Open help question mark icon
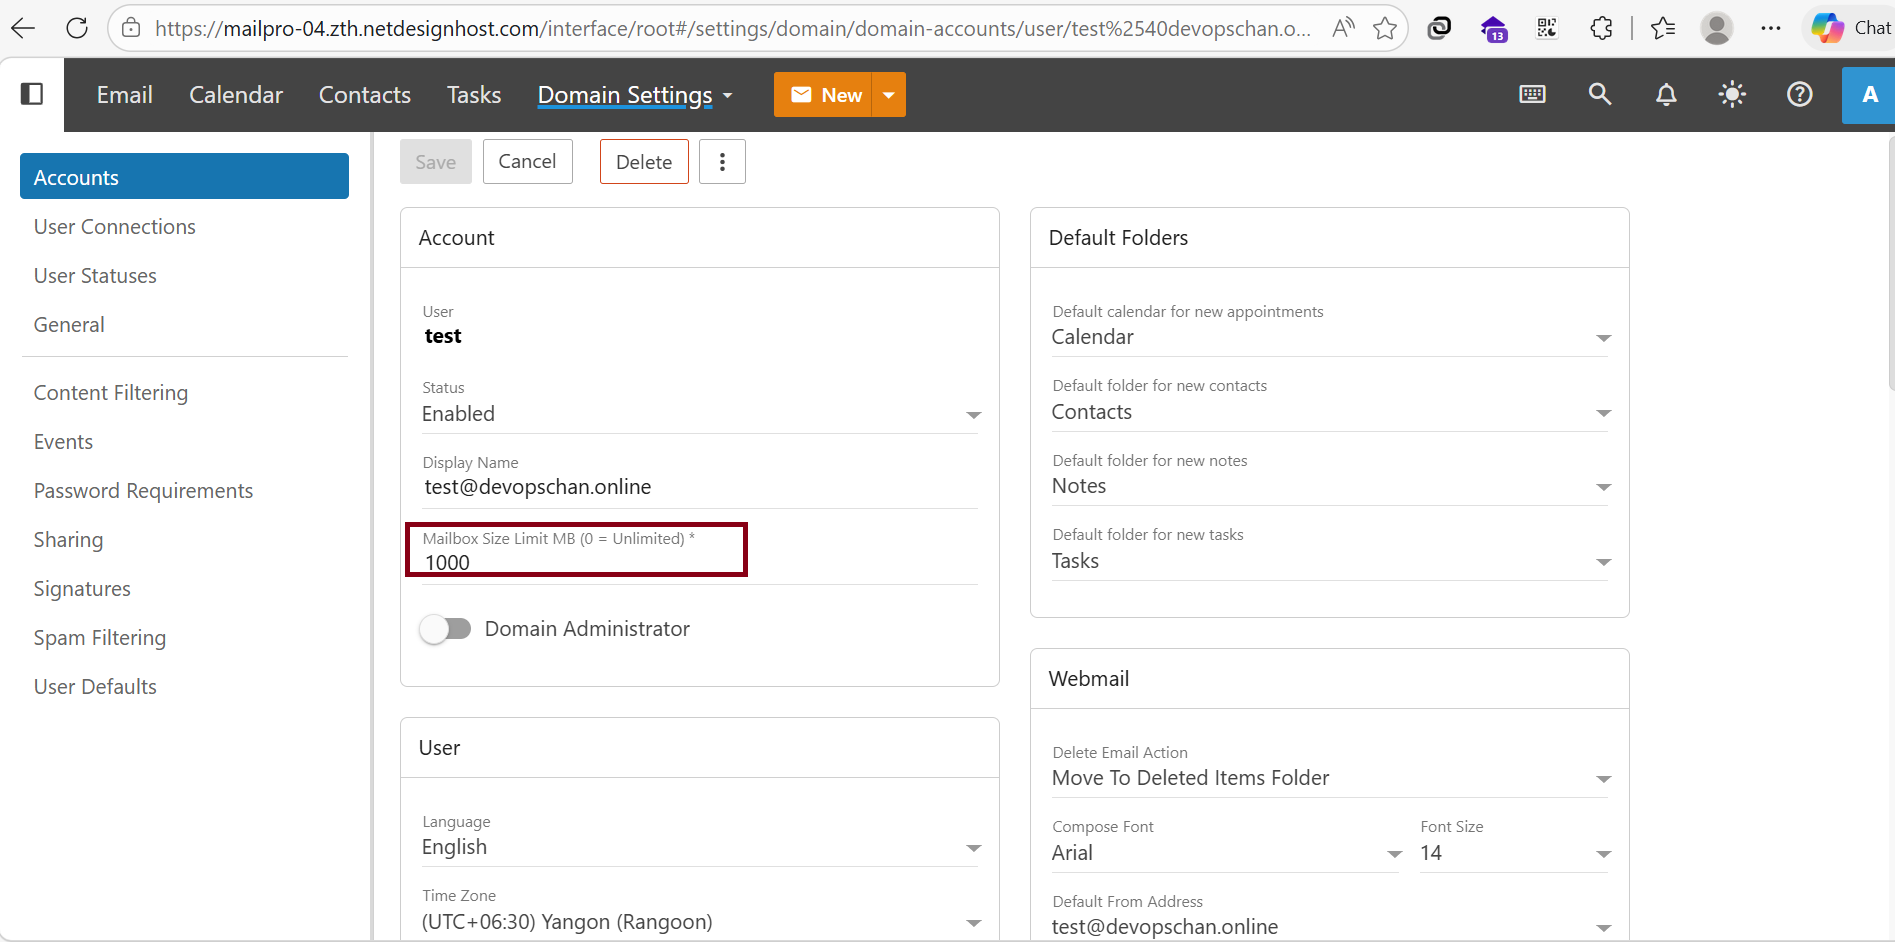The width and height of the screenshot is (1895, 942). click(x=1799, y=94)
